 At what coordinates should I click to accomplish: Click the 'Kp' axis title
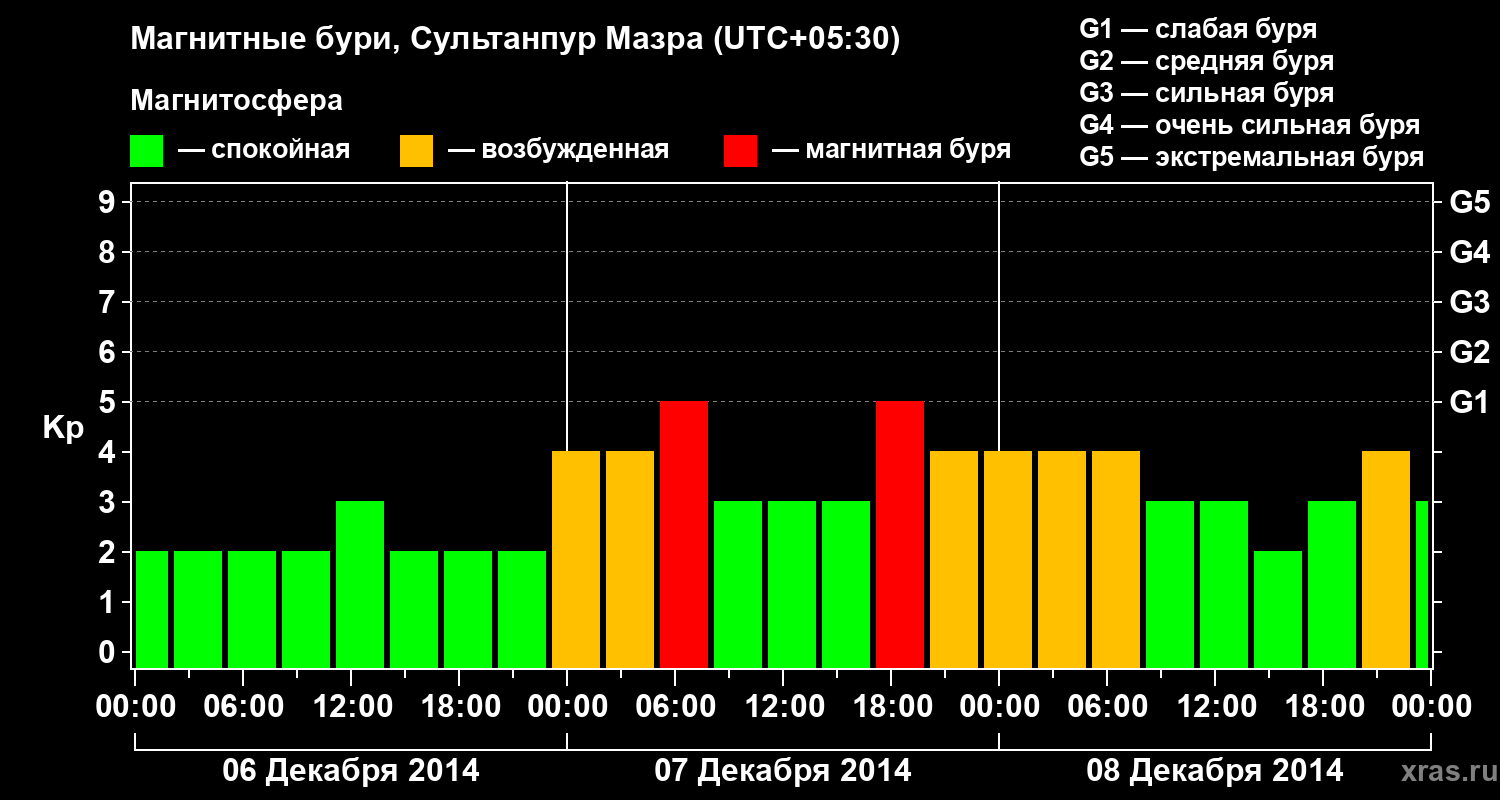63,429
